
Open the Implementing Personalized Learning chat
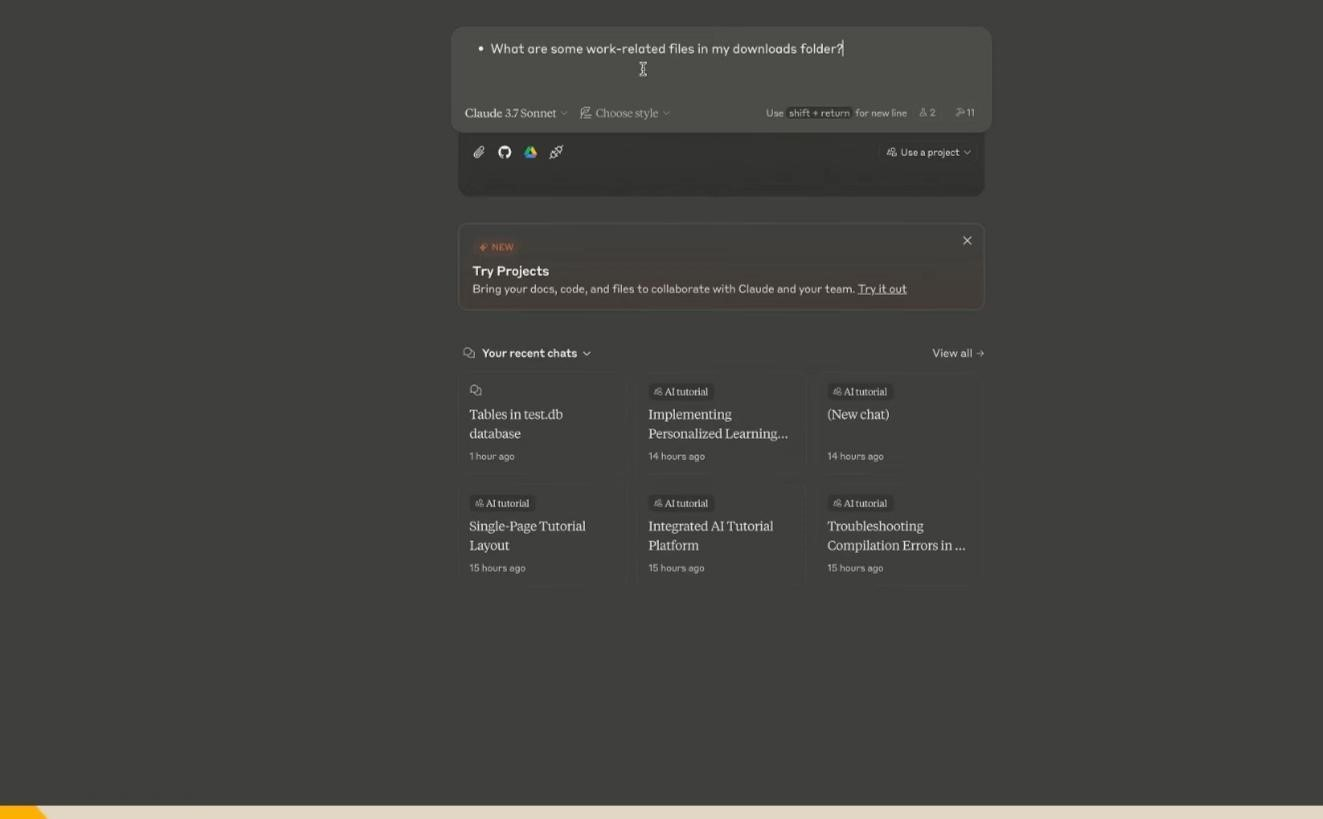718,423
